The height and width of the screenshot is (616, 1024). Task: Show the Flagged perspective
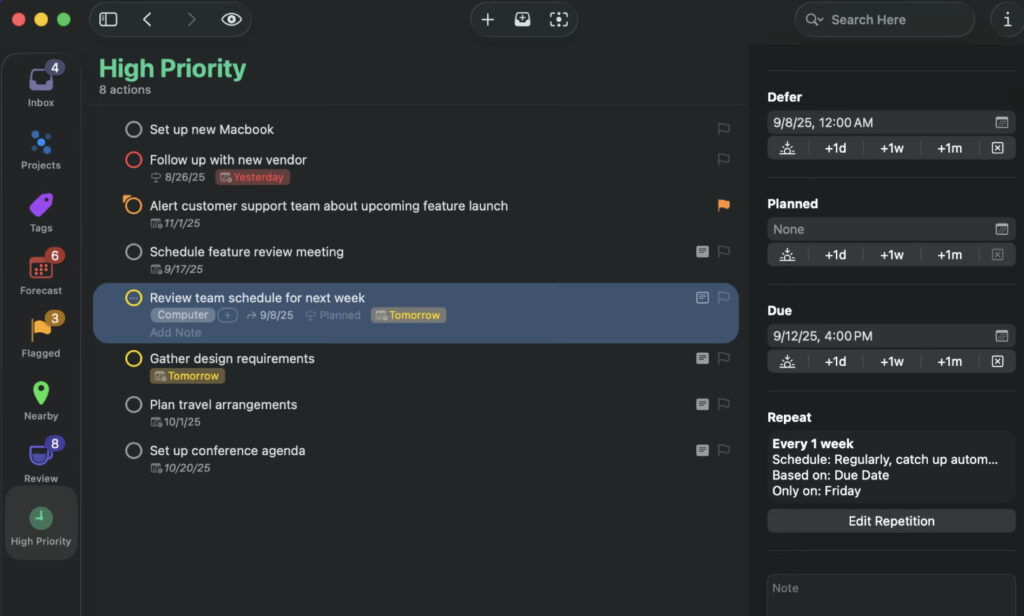41,336
